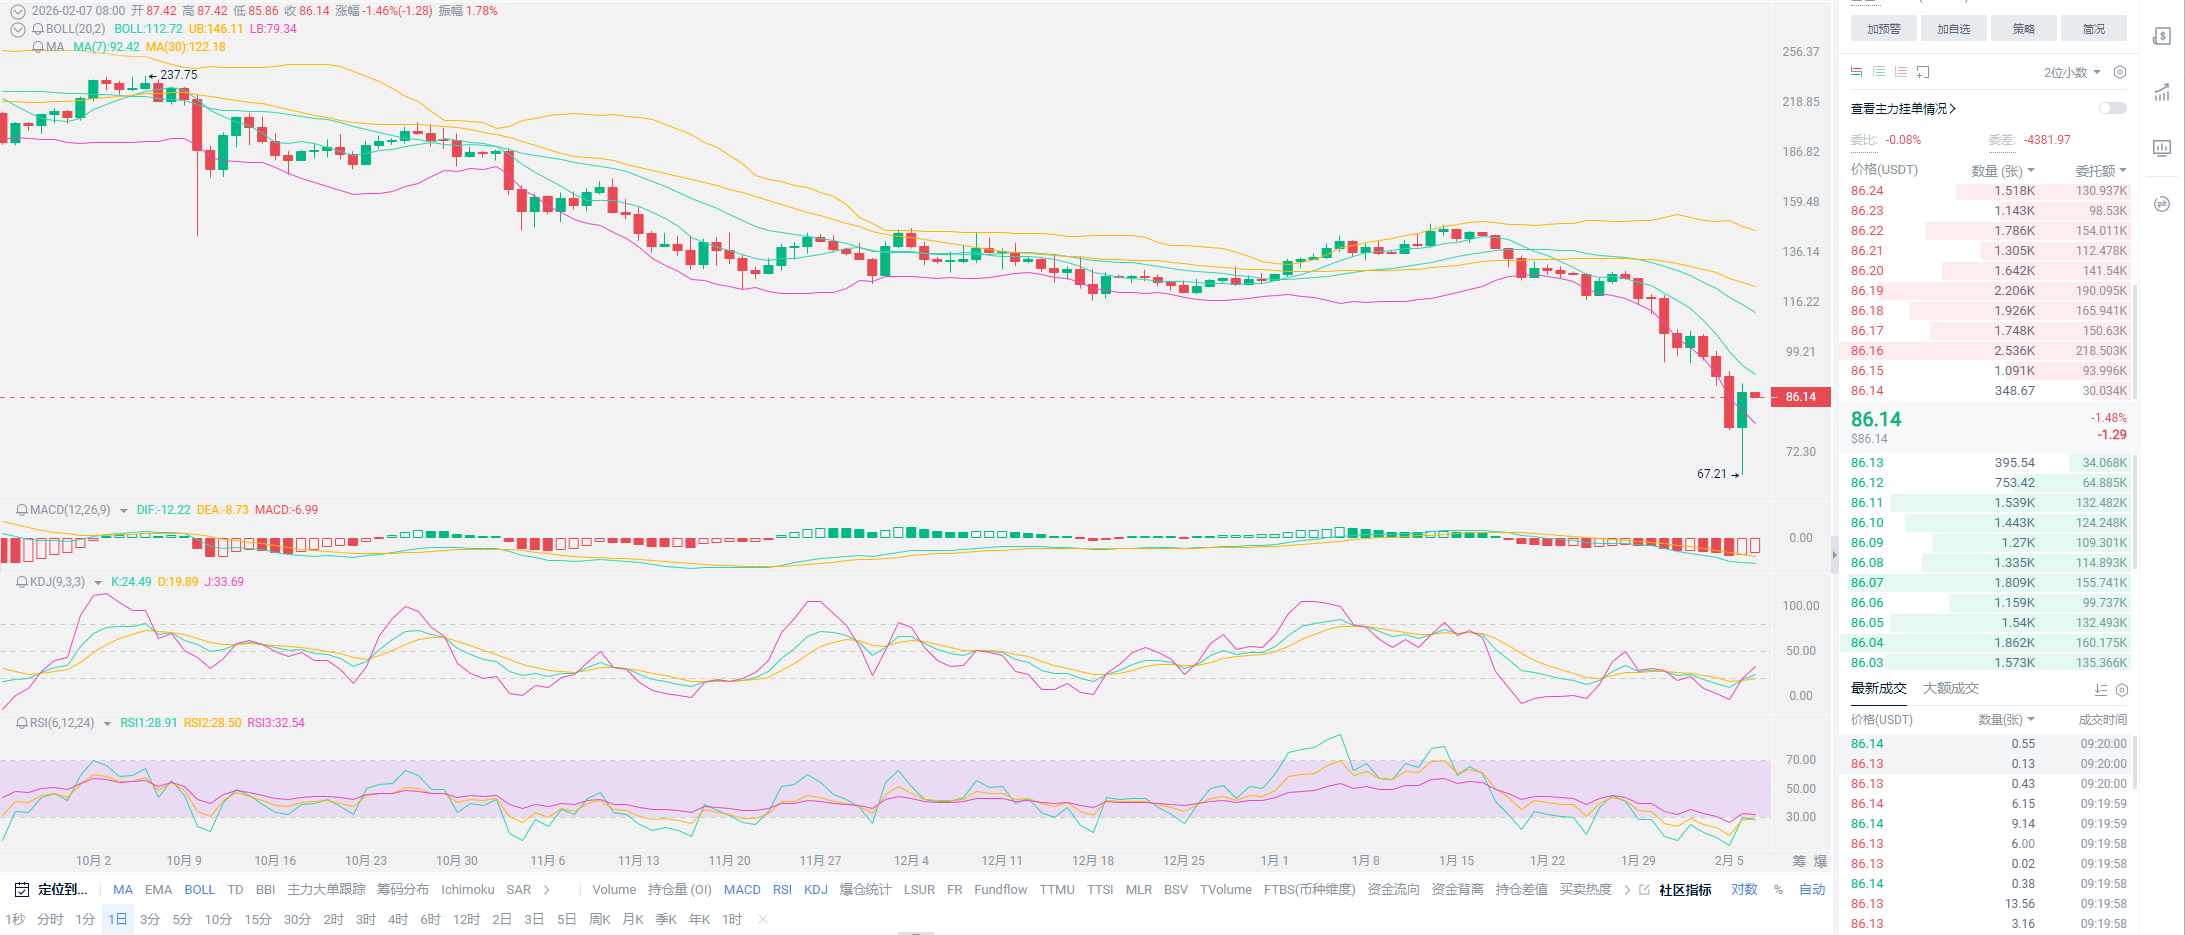Open the 委托额 column dropdown
The width and height of the screenshot is (2185, 935).
(2100, 171)
